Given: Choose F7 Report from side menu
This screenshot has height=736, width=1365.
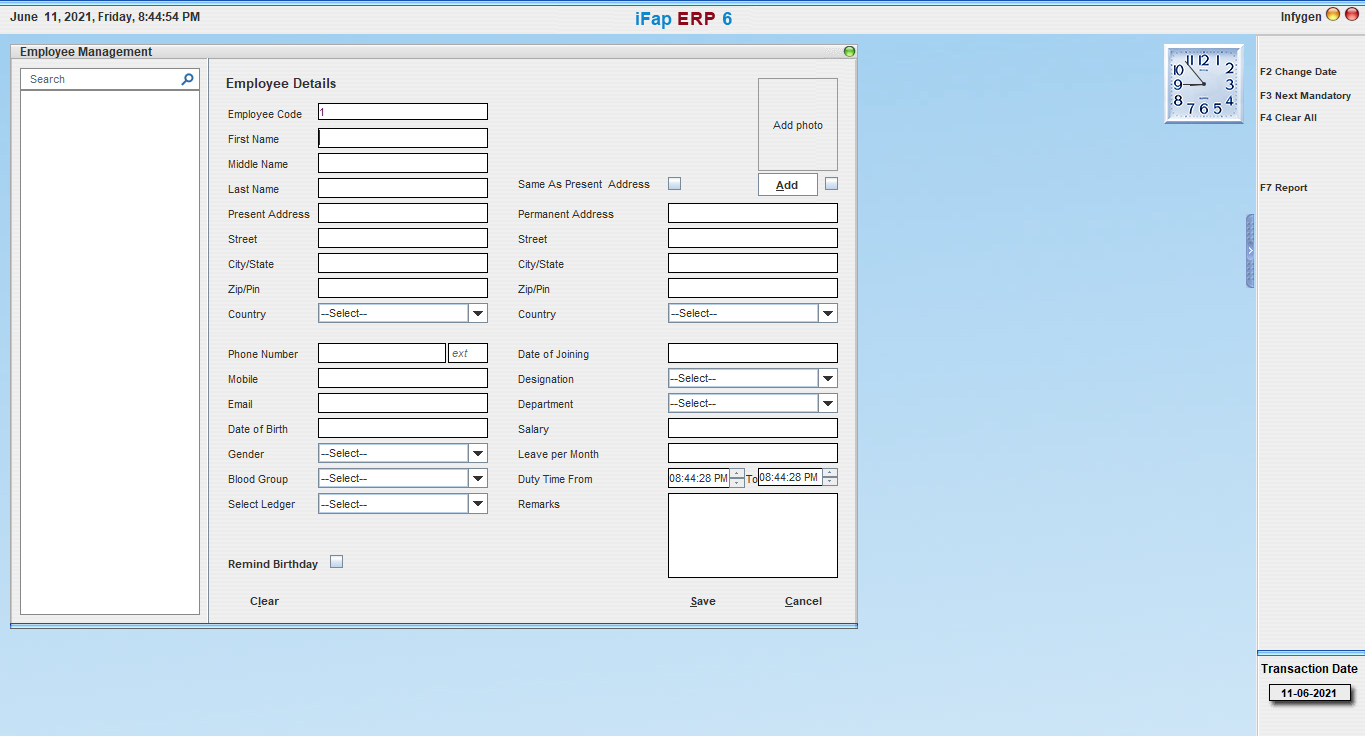Looking at the screenshot, I should click(x=1283, y=188).
